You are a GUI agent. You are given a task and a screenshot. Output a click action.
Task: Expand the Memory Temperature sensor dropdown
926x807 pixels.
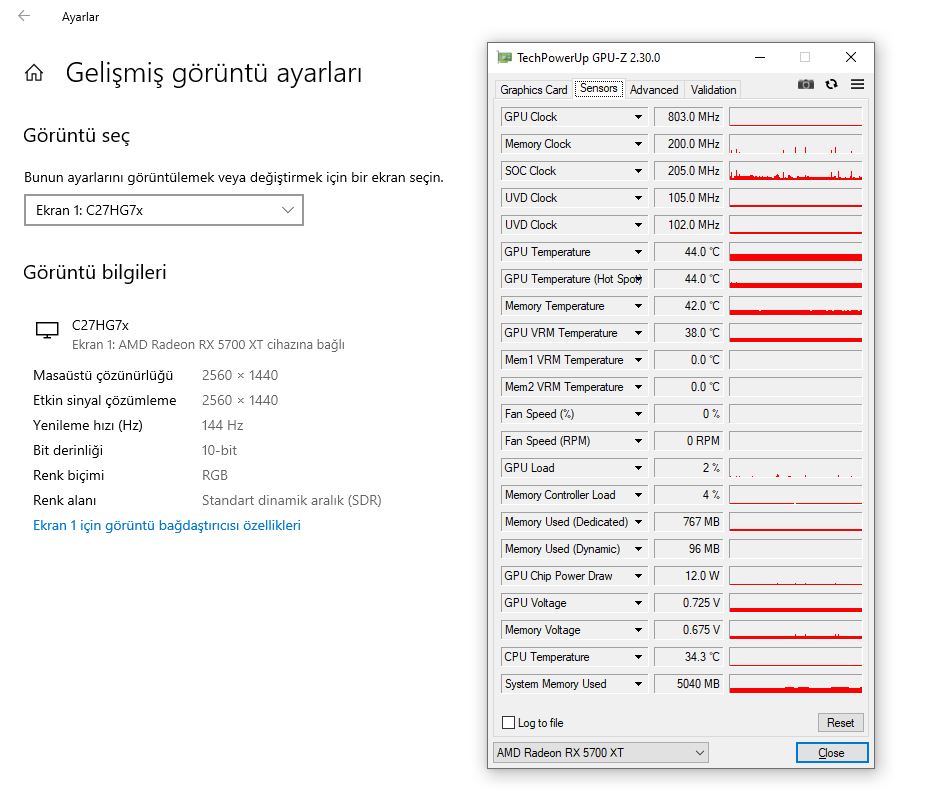(638, 306)
